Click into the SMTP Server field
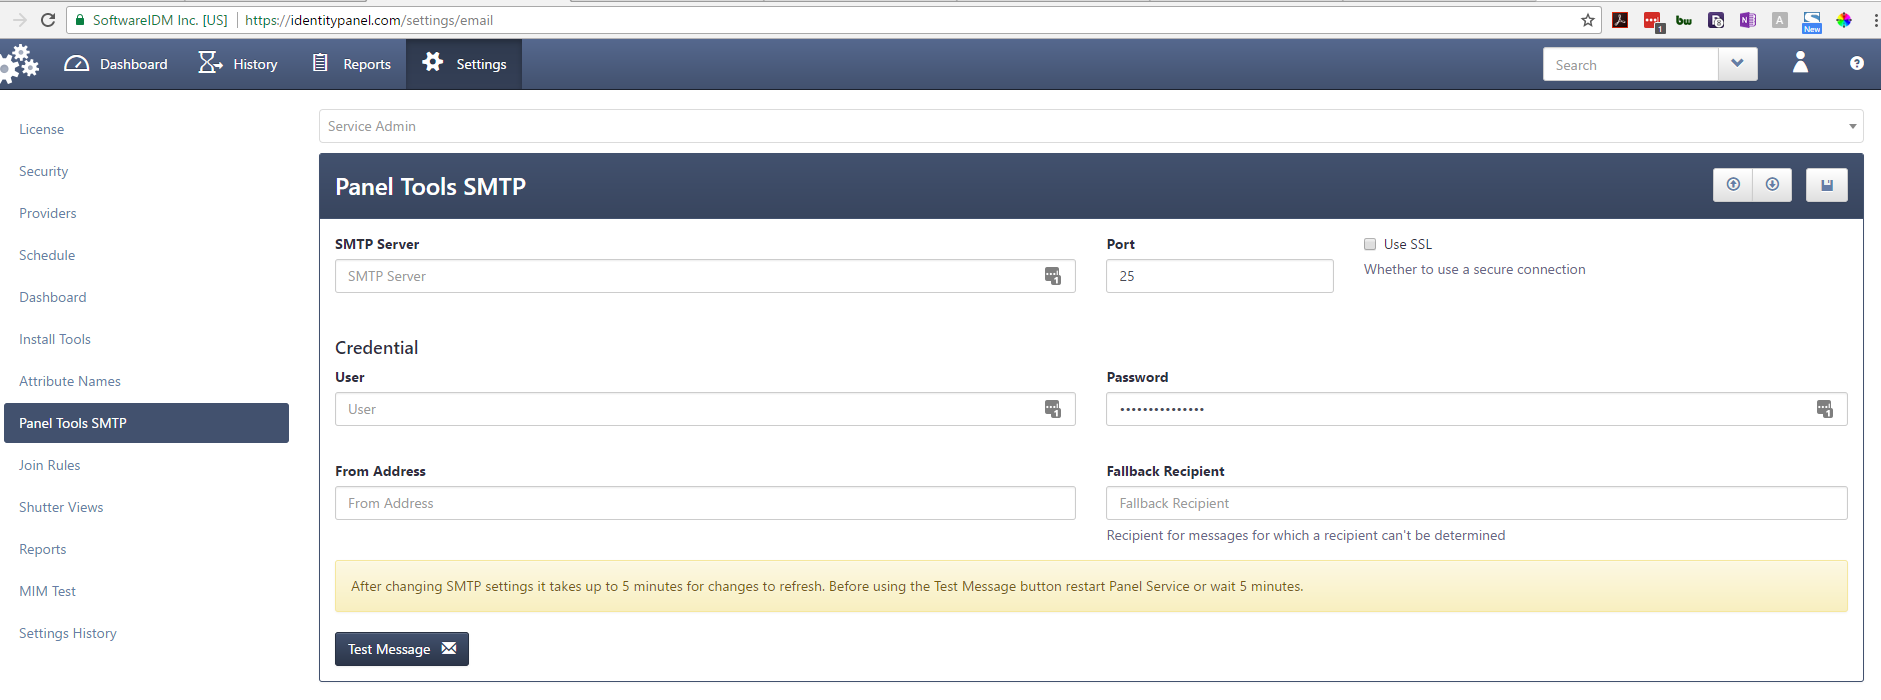Viewport: 1881px width, 700px height. pyautogui.click(x=705, y=276)
